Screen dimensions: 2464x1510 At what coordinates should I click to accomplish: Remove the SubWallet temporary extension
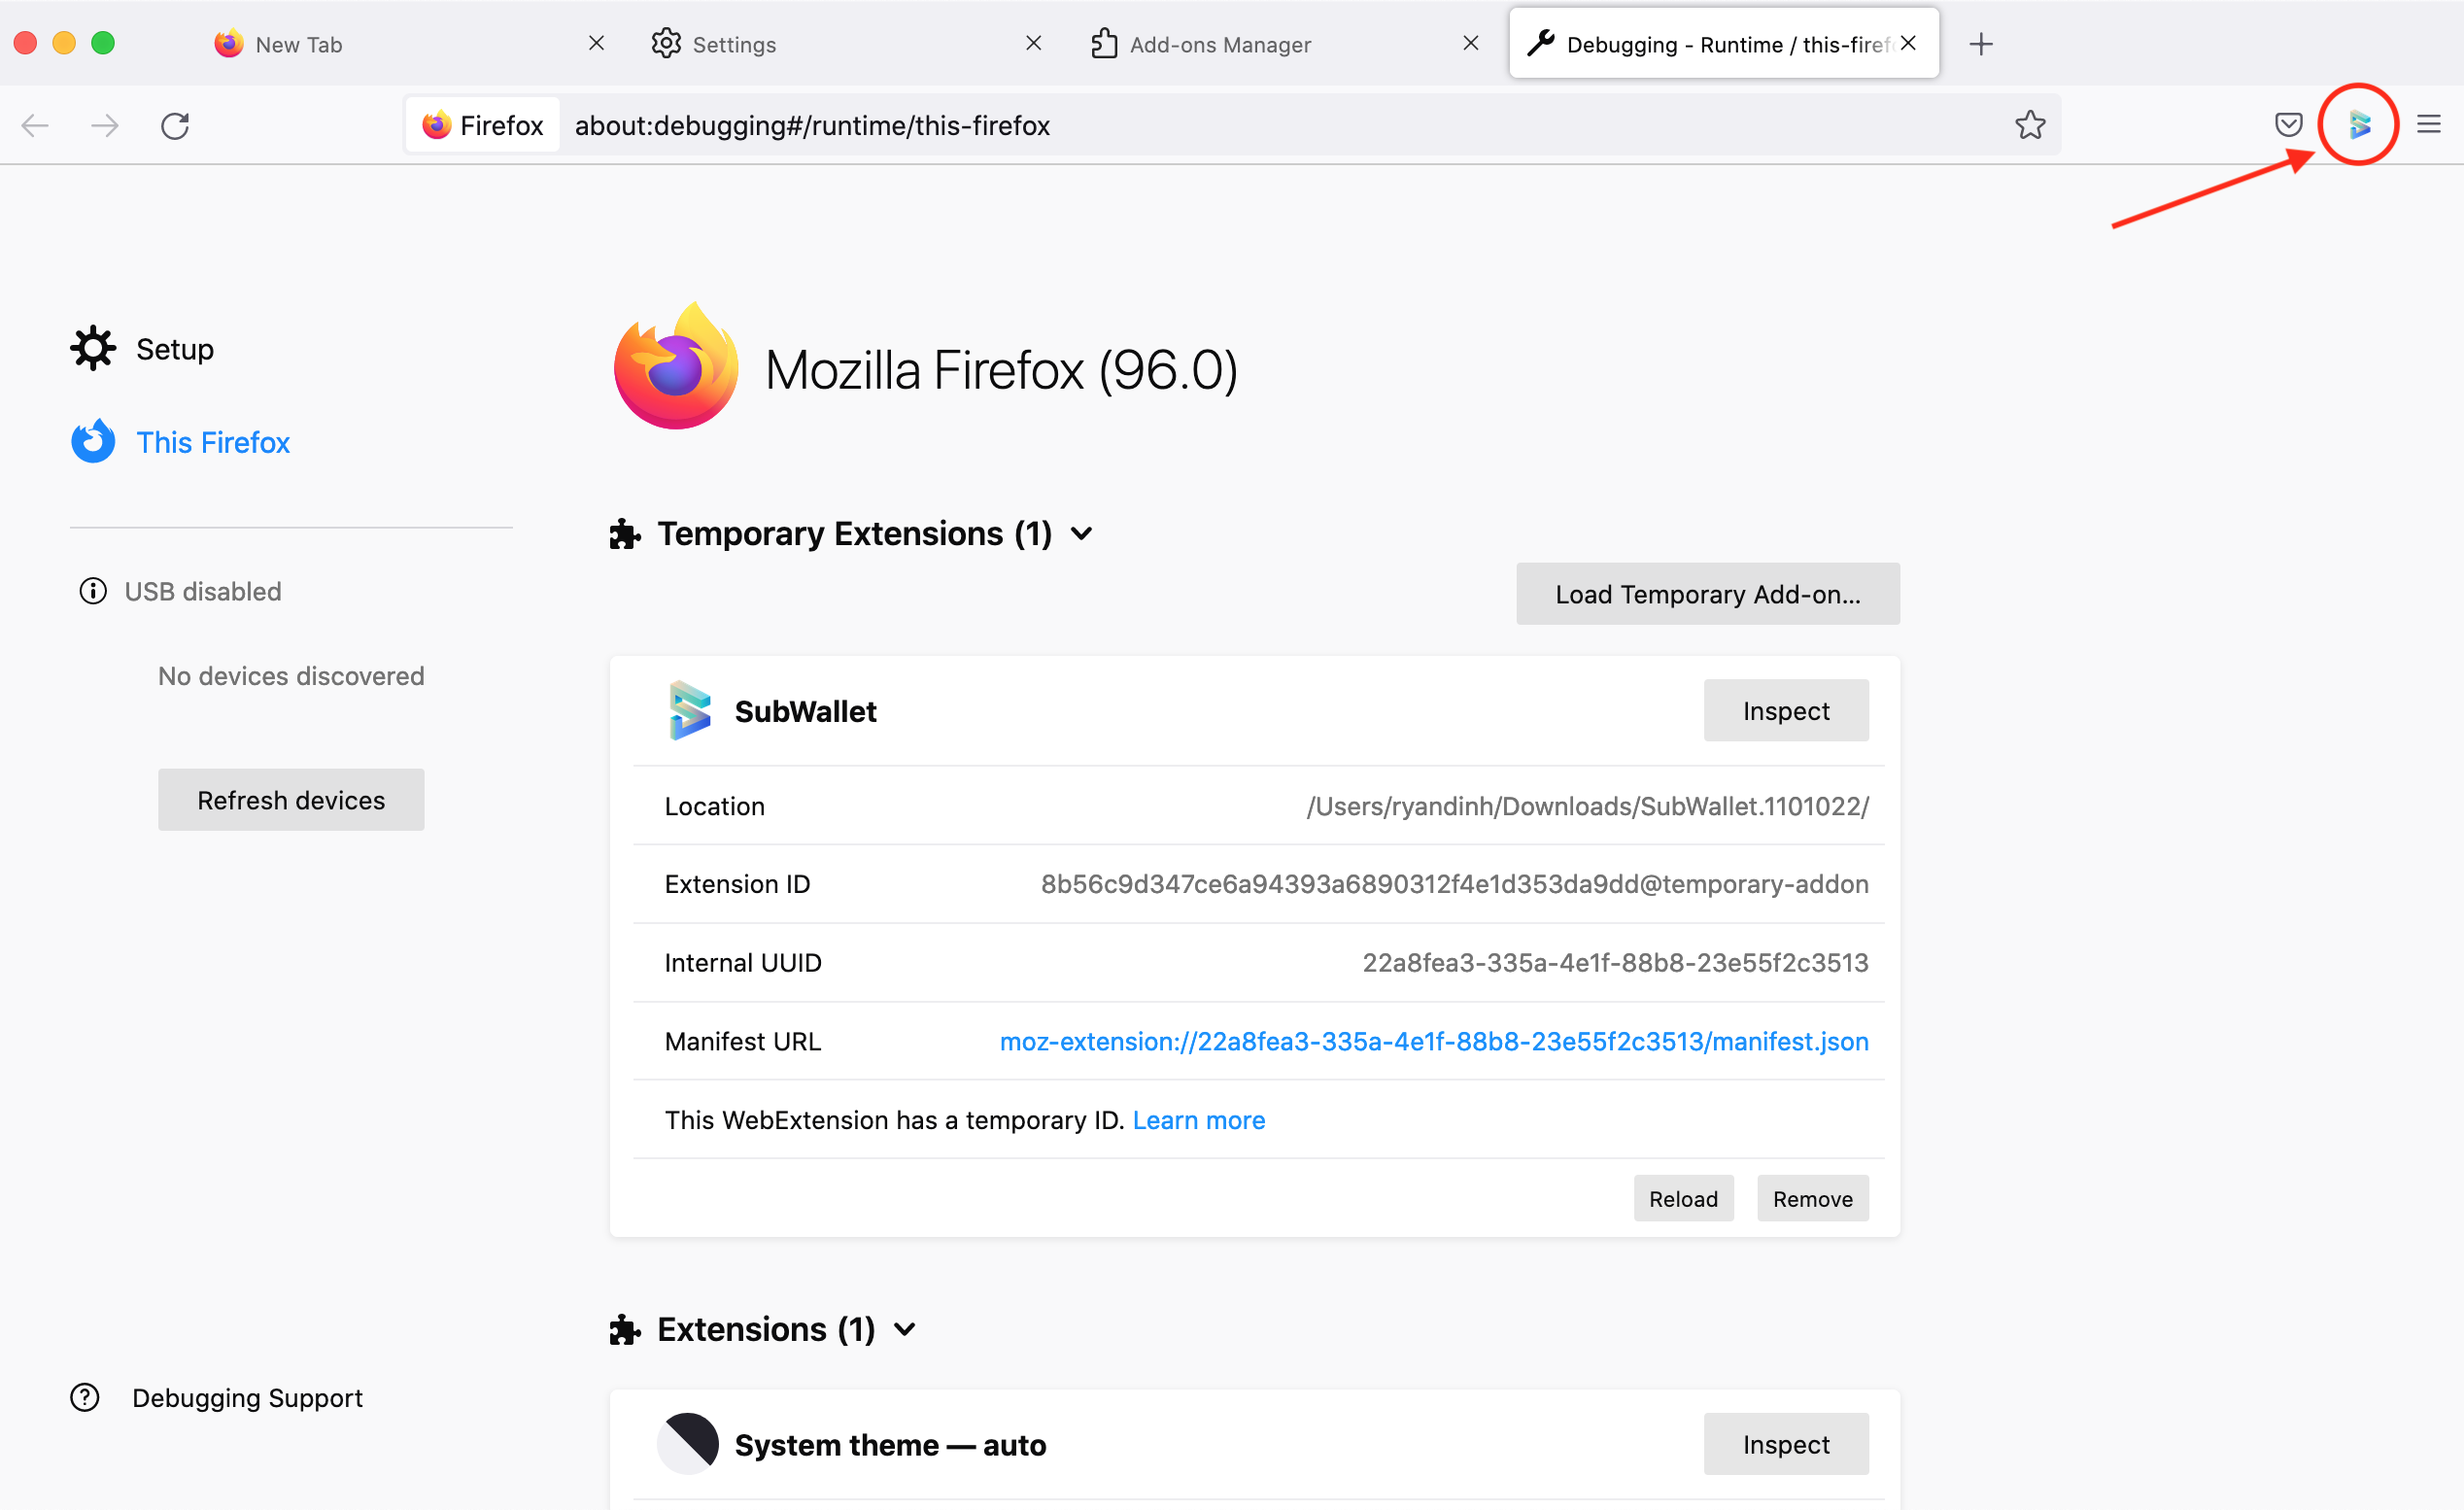pyautogui.click(x=1812, y=1198)
